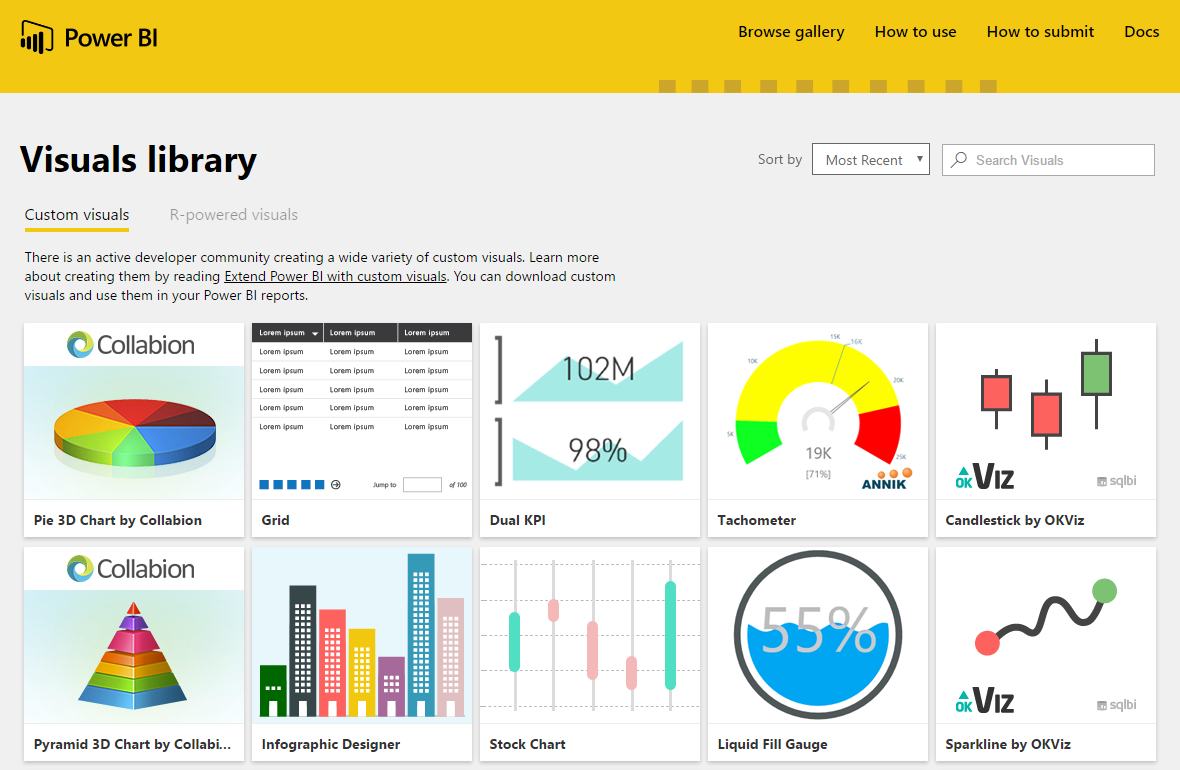Viewport: 1180px width, 770px height.
Task: Click into the Search Visuals input field
Action: point(1048,160)
